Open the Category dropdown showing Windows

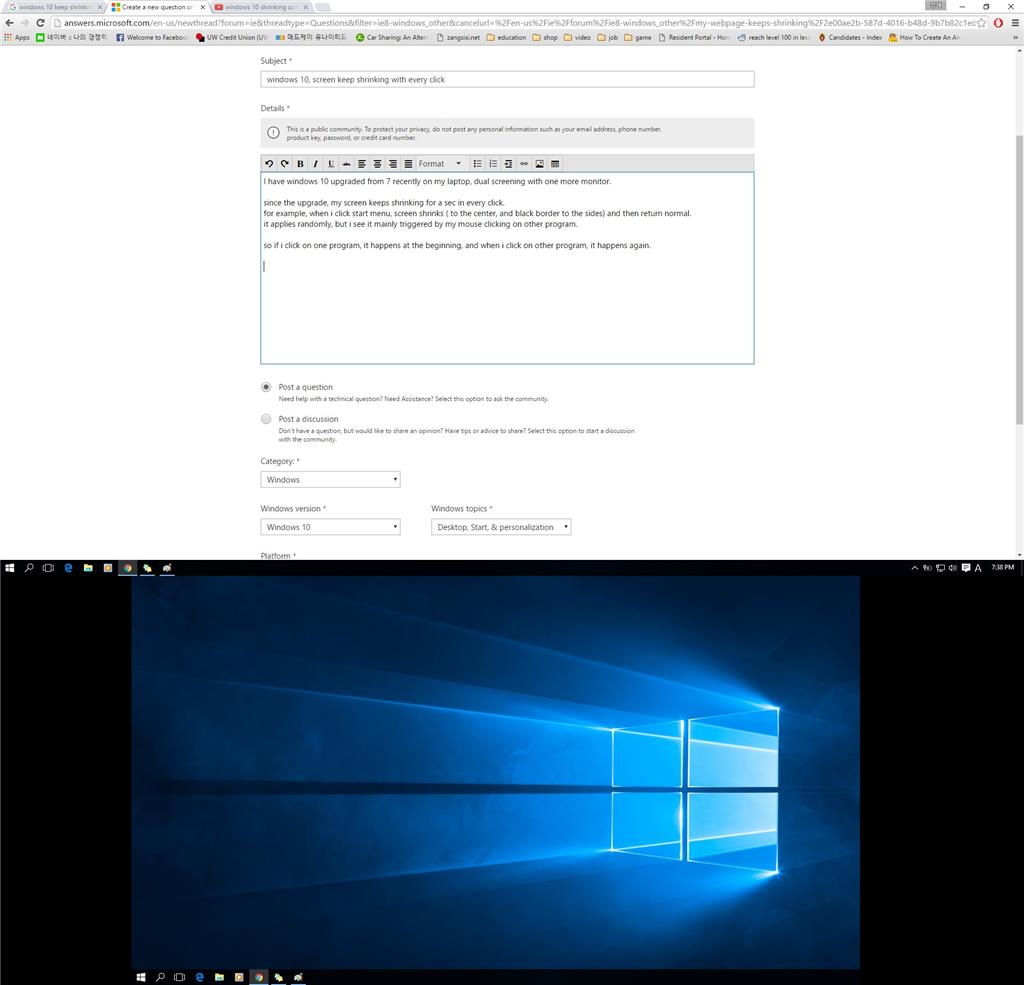(x=330, y=479)
